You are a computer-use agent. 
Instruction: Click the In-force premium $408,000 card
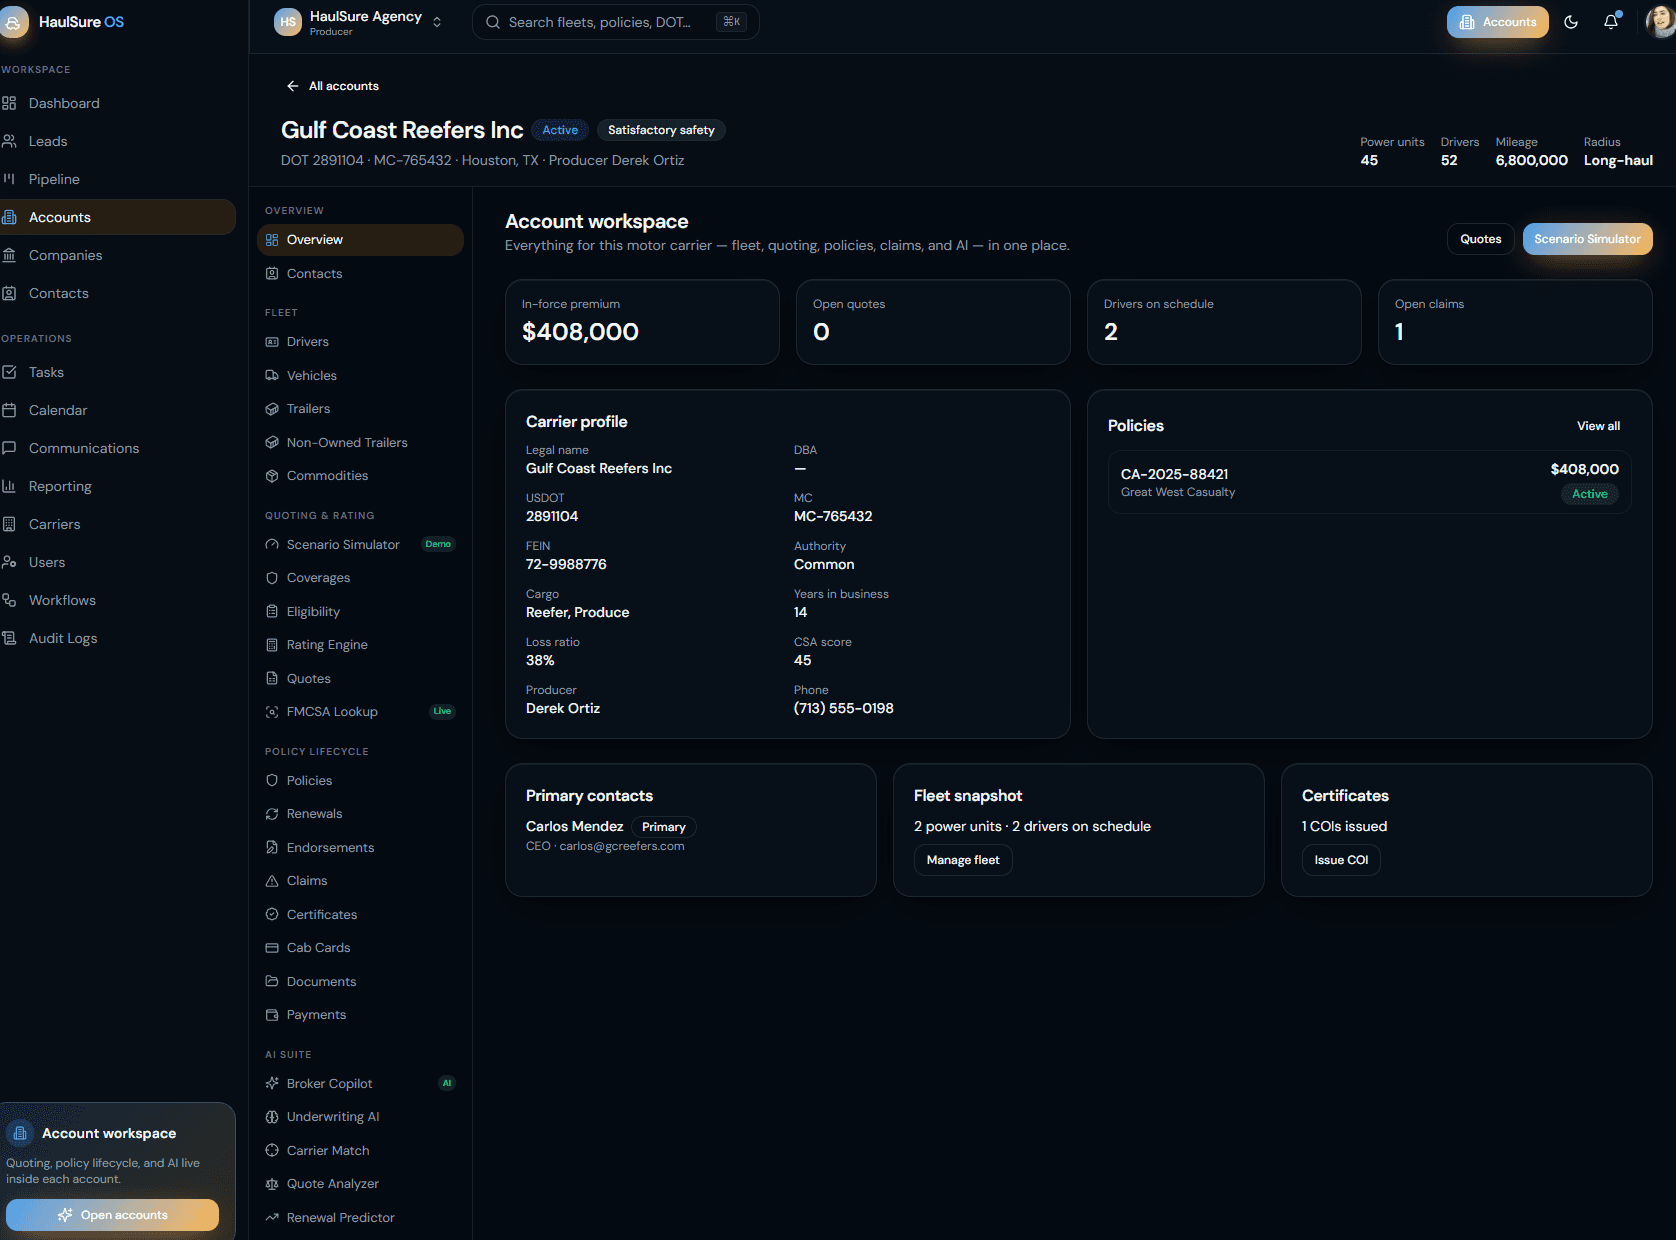(x=642, y=322)
